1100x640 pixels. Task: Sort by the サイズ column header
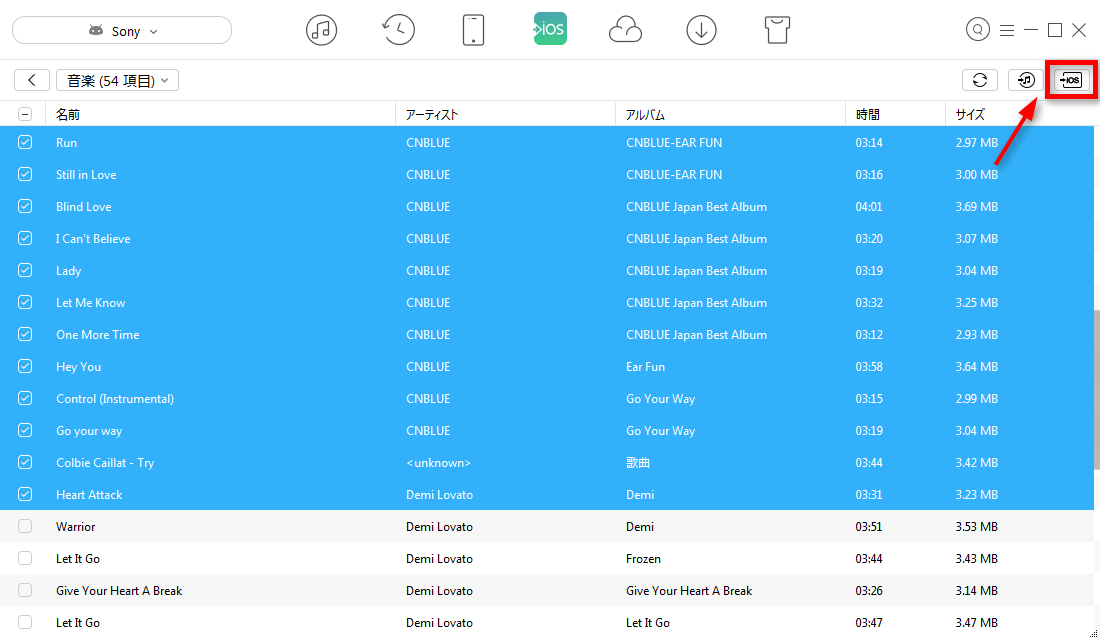tap(1019, 114)
